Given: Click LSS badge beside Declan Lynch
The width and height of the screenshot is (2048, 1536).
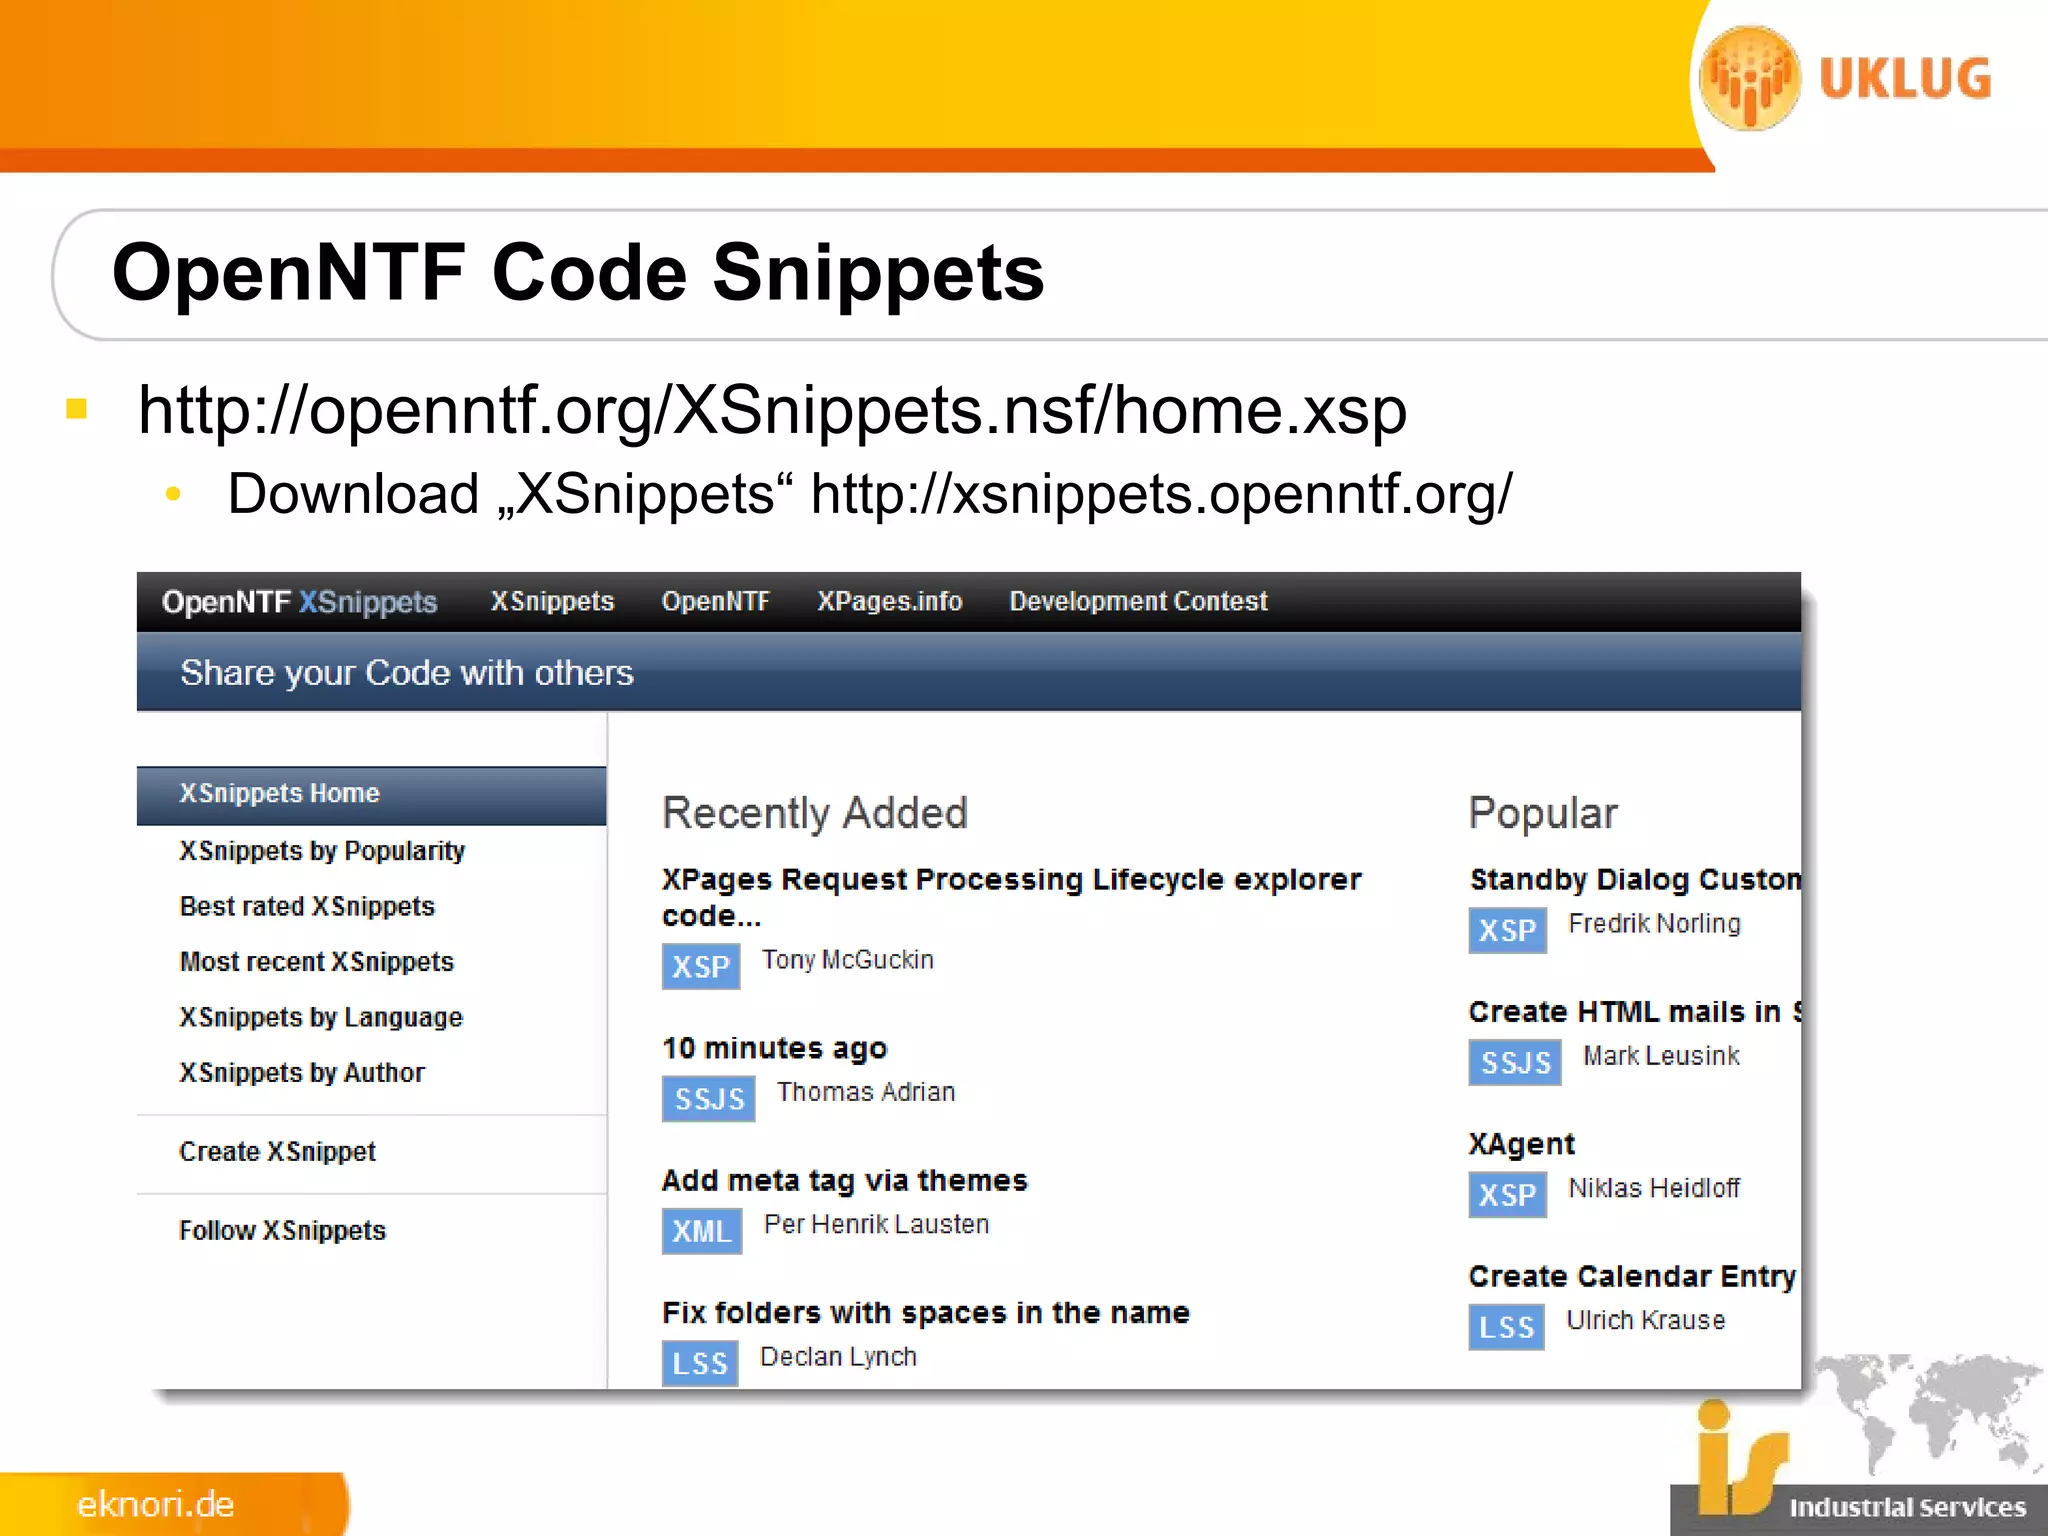Looking at the screenshot, I should tap(700, 1363).
